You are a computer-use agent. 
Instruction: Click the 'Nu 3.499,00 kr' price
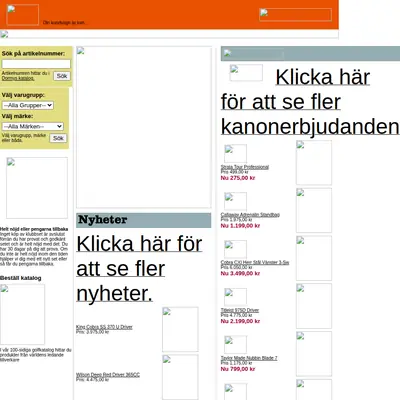[240, 273]
